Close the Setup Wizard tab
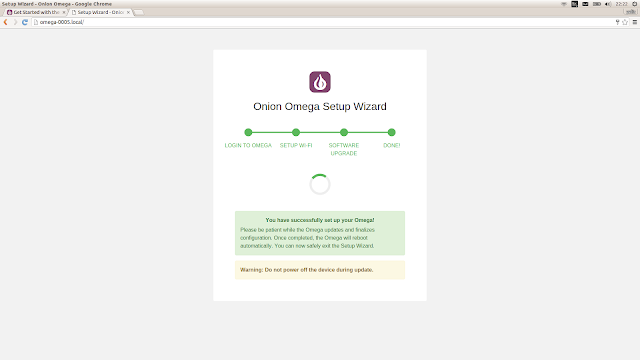The height and width of the screenshot is (360, 640). pos(128,12)
